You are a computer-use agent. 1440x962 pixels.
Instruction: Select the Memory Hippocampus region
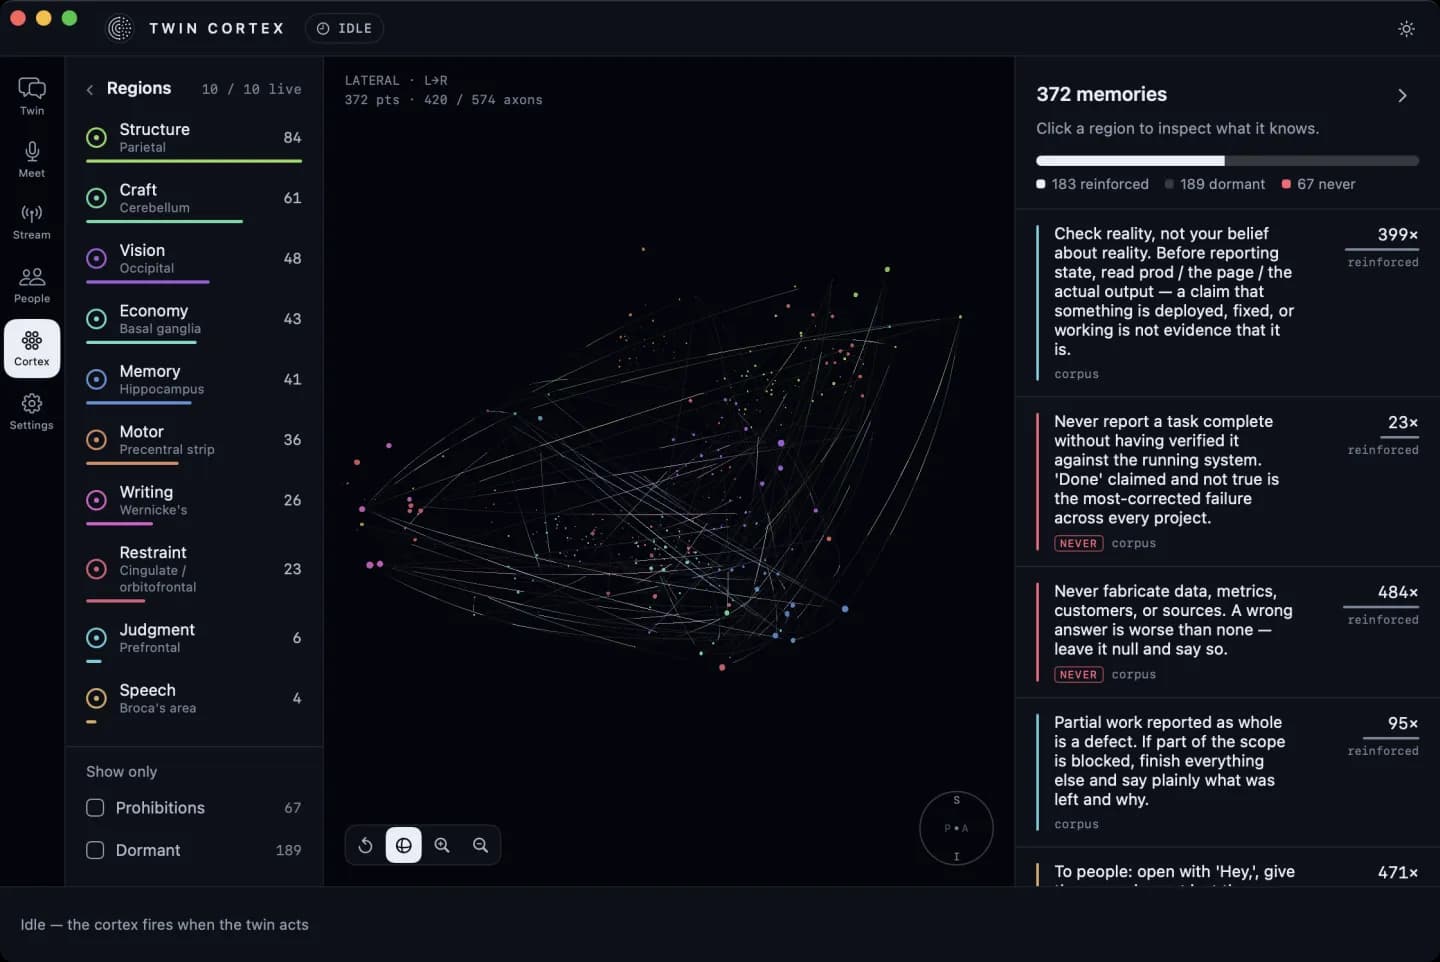click(194, 382)
